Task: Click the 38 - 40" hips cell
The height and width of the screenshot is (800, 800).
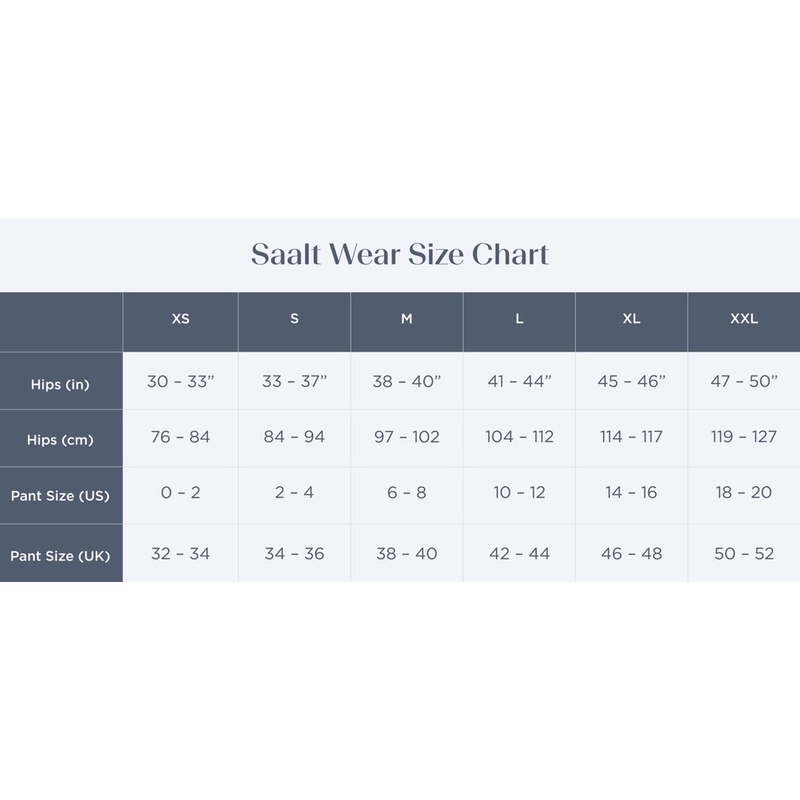Action: 407,381
